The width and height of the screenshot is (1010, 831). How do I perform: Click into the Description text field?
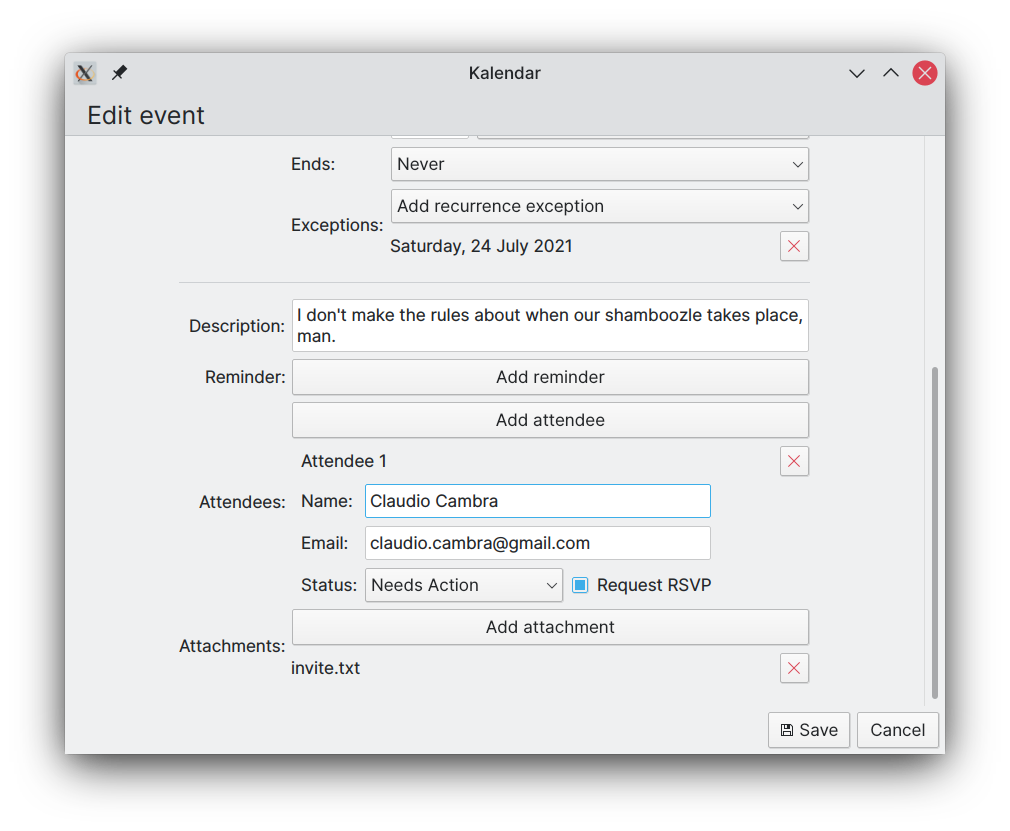pyautogui.click(x=550, y=325)
